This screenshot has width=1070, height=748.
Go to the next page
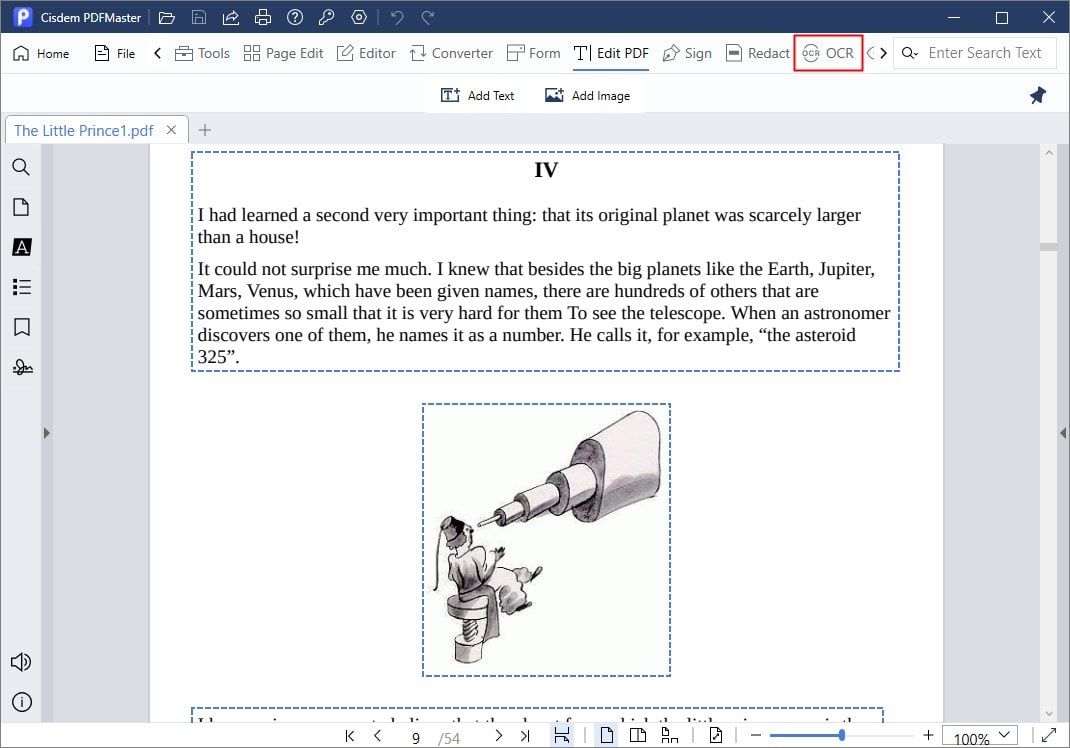[x=498, y=736]
